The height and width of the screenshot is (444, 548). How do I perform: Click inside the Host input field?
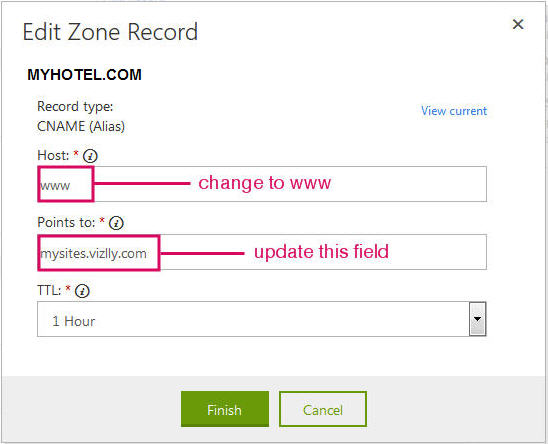pos(262,184)
